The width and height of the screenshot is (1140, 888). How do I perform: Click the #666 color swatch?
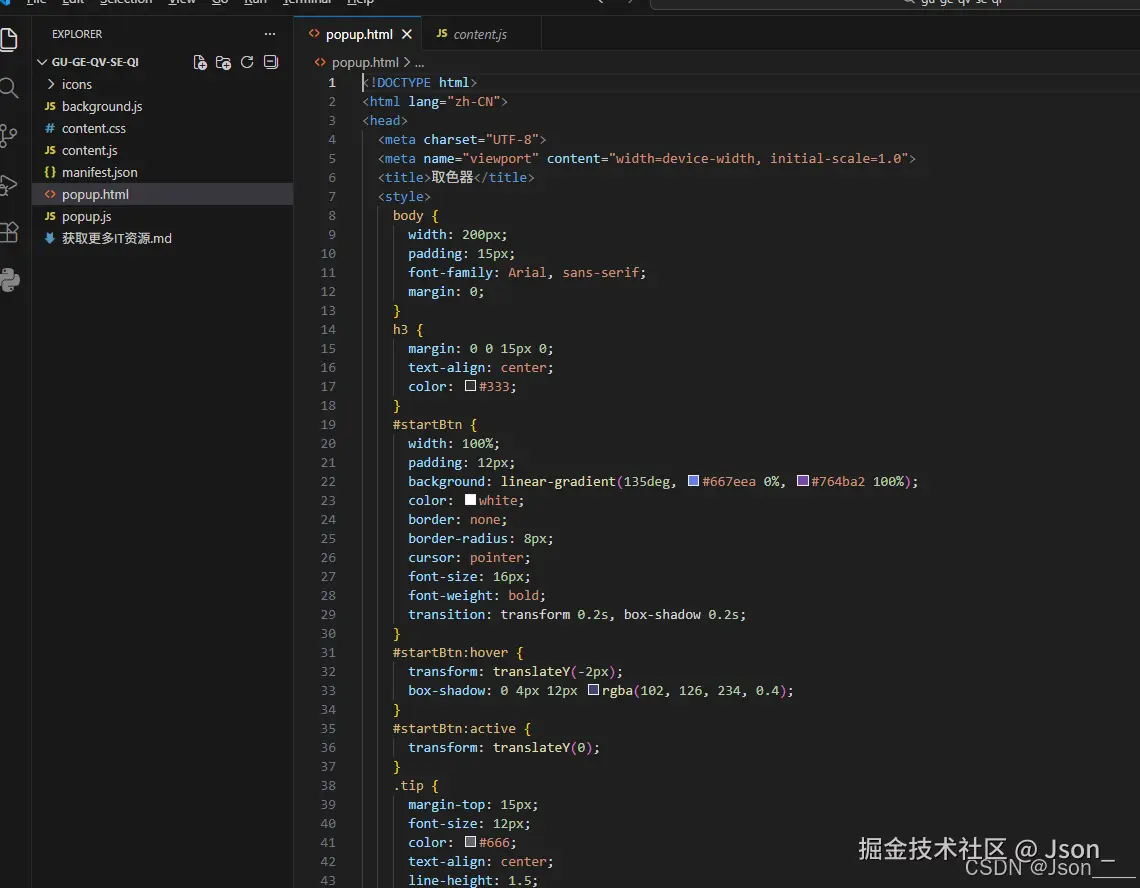[x=470, y=841]
